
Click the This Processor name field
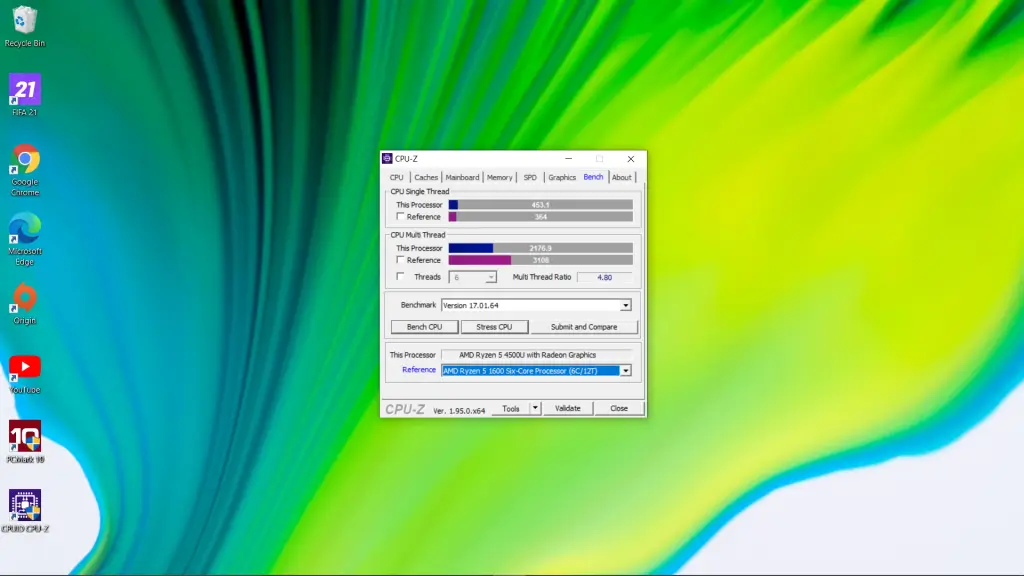pyautogui.click(x=536, y=355)
